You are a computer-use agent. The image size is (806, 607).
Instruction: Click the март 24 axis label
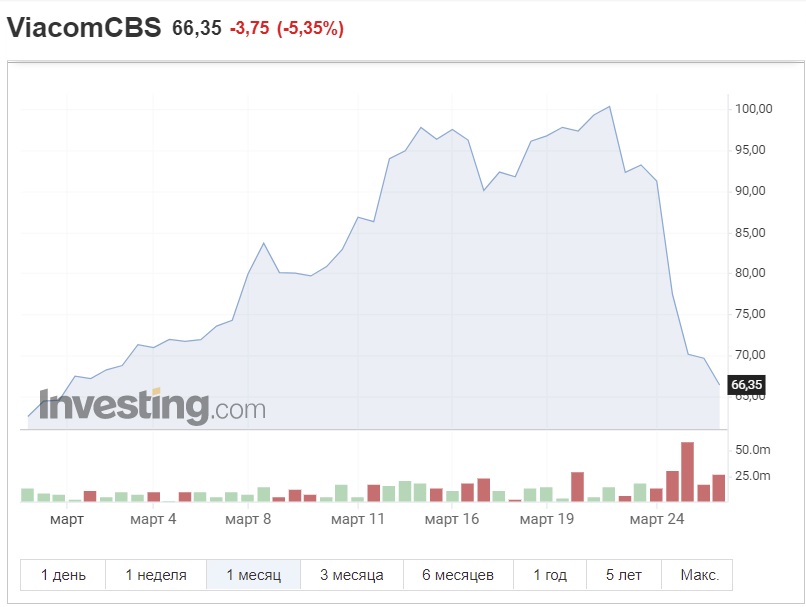click(656, 519)
